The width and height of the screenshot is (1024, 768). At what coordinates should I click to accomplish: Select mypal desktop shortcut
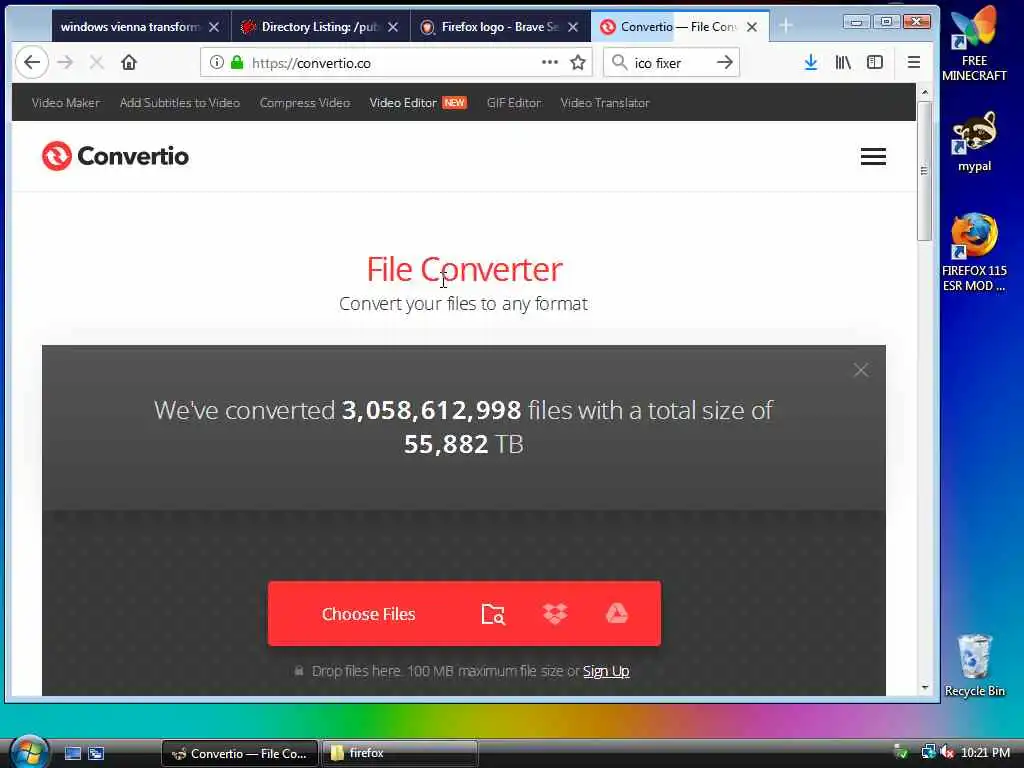click(974, 142)
